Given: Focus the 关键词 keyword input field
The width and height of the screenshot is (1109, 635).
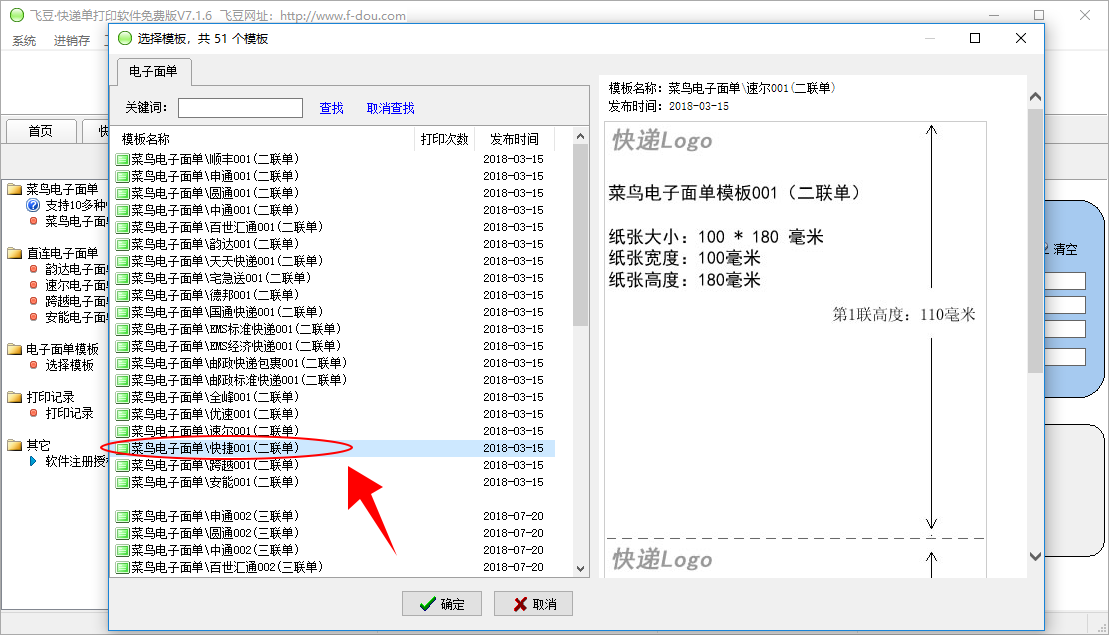Looking at the screenshot, I should pos(240,107).
